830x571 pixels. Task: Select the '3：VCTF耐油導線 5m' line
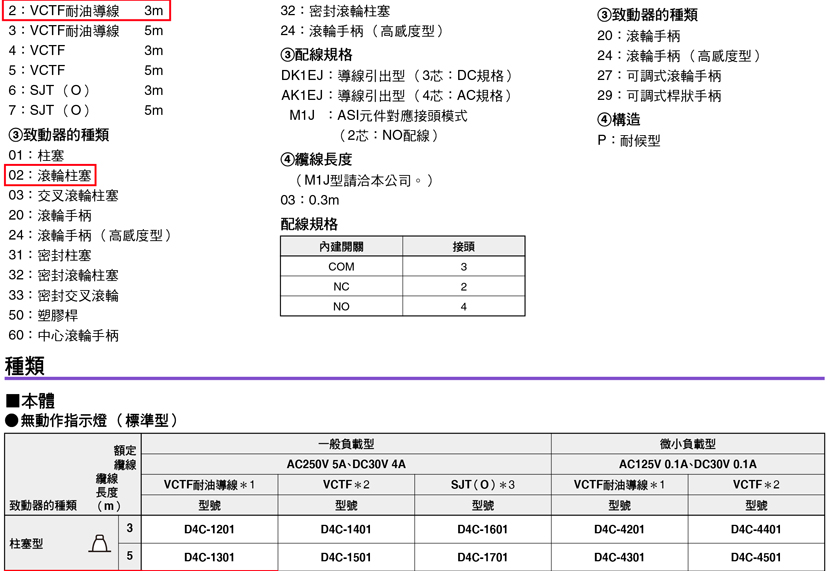click(x=86, y=31)
